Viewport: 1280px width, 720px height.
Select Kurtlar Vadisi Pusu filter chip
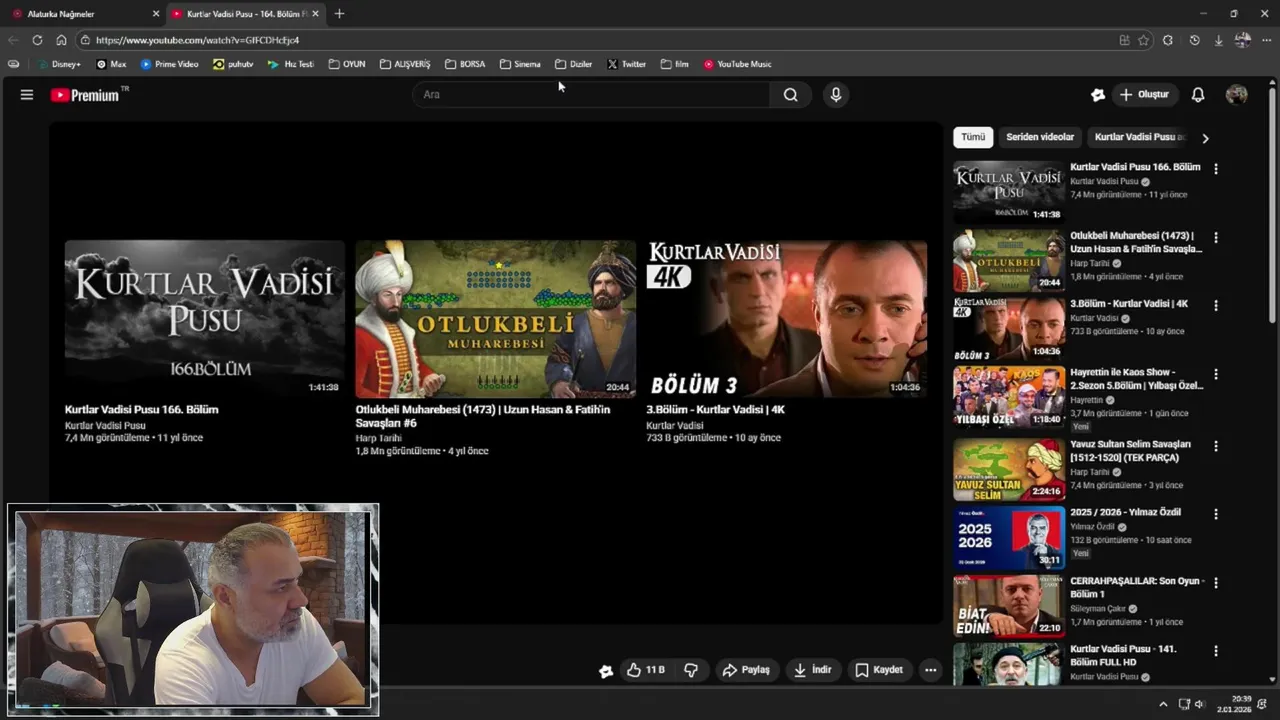[x=1138, y=137]
